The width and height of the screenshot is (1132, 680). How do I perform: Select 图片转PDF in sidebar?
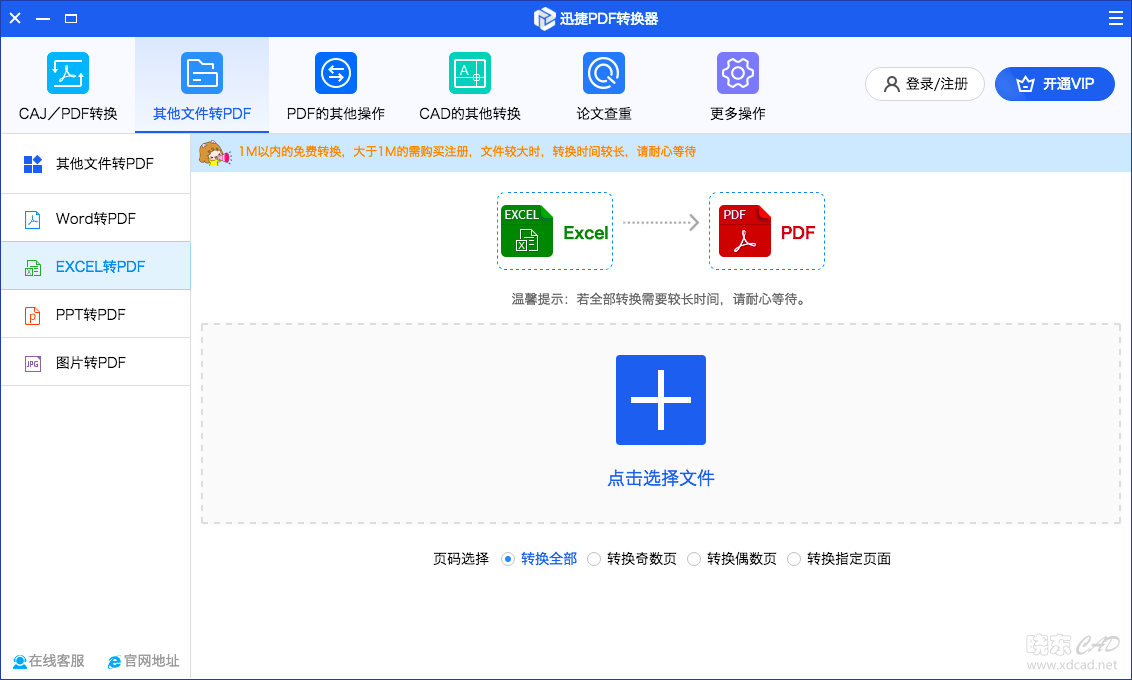tap(95, 362)
